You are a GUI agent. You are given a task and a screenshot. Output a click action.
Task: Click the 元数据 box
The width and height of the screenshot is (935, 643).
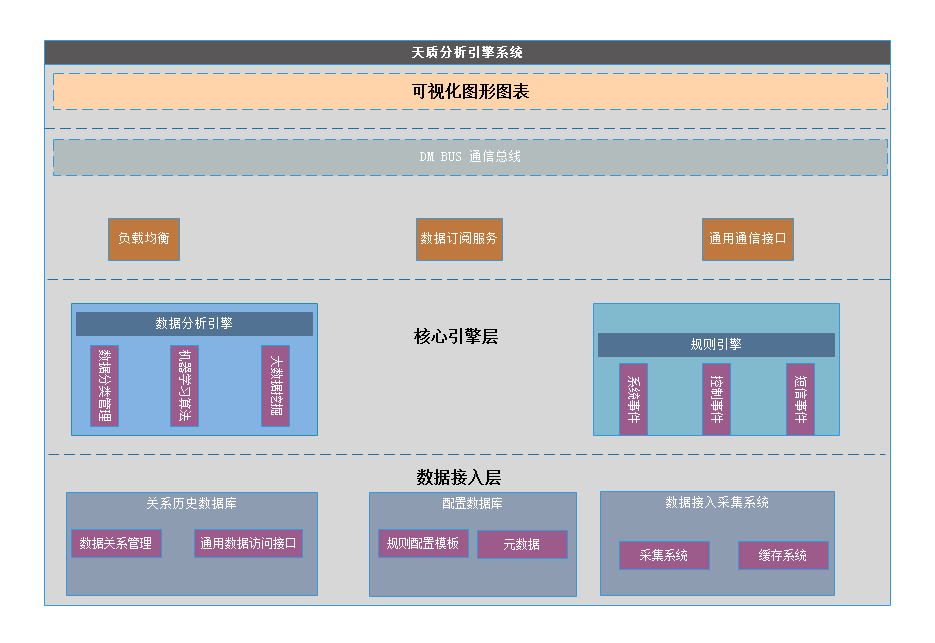click(x=522, y=545)
